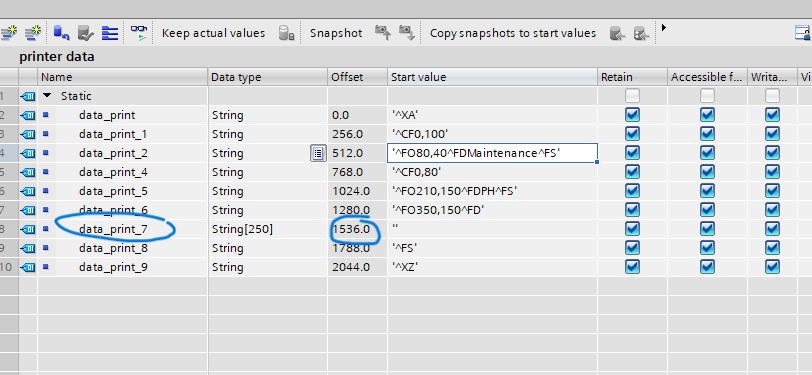Select the data_print_1 name cell
Viewport: 812px width, 375px height.
coord(113,134)
